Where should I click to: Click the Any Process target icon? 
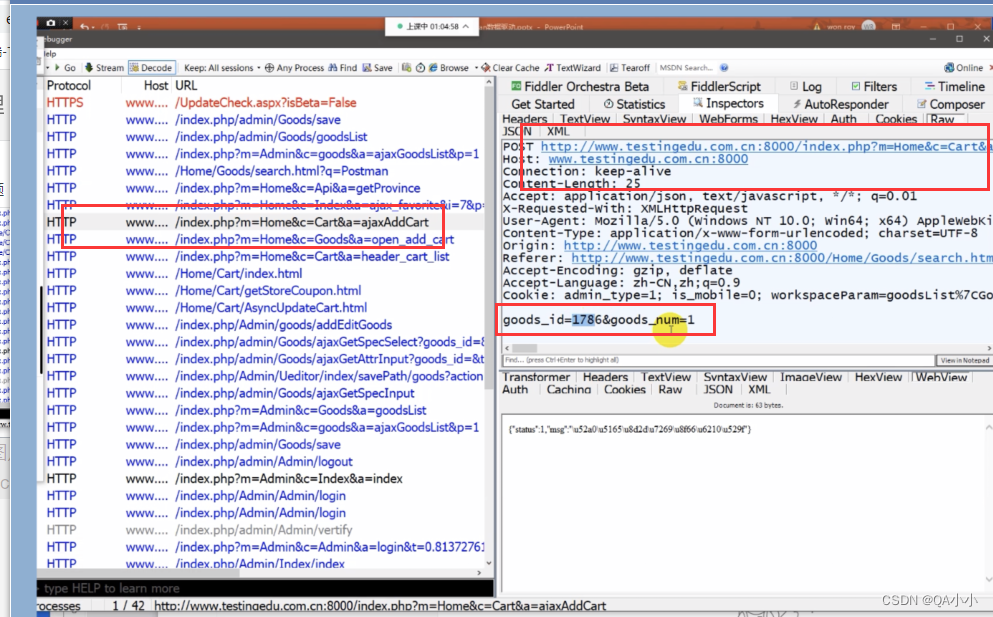click(269, 68)
